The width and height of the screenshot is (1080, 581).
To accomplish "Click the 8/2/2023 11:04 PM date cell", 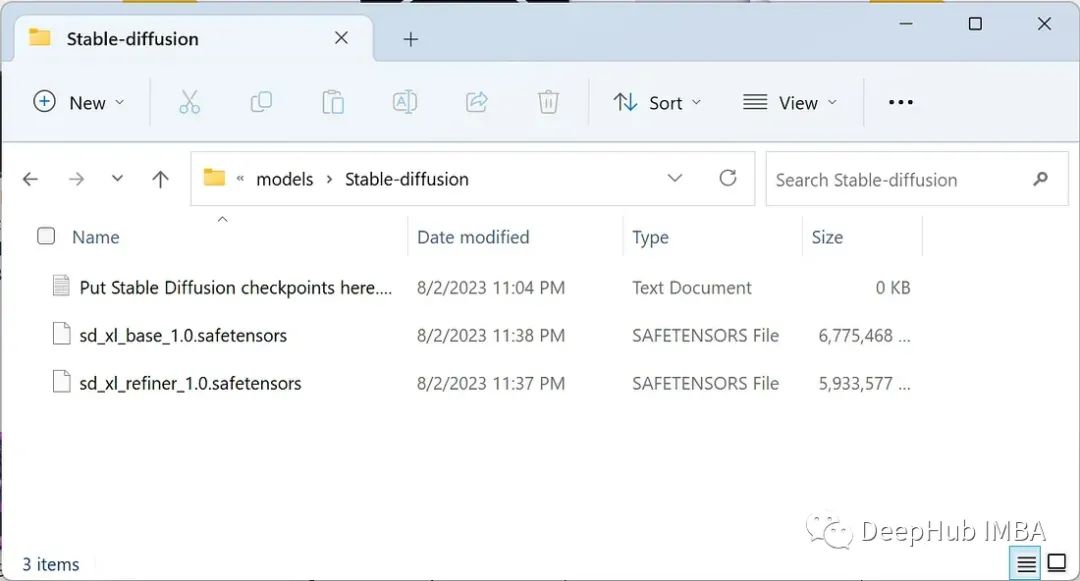I will (490, 287).
